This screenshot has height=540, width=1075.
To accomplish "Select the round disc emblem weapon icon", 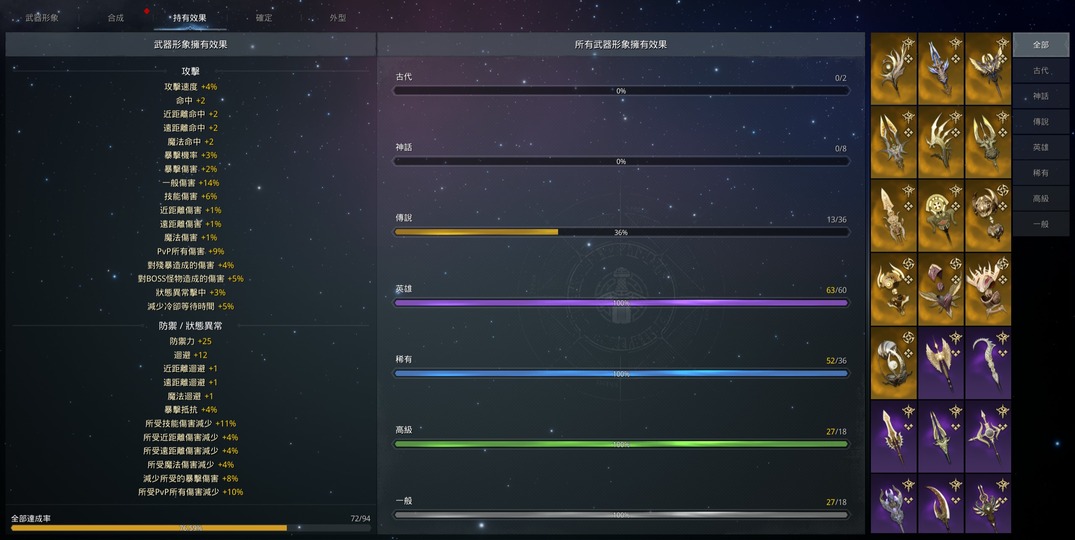I will tap(941, 216).
